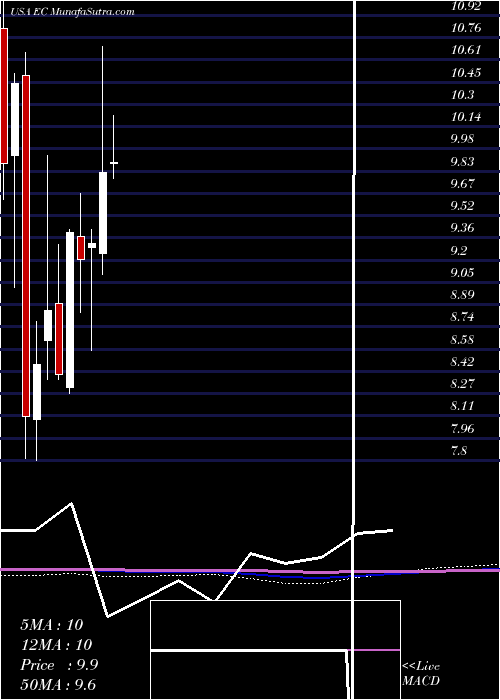This screenshot has height=700, width=500.
Task: Click the 10.92 price axis label
Action: [466, 6]
